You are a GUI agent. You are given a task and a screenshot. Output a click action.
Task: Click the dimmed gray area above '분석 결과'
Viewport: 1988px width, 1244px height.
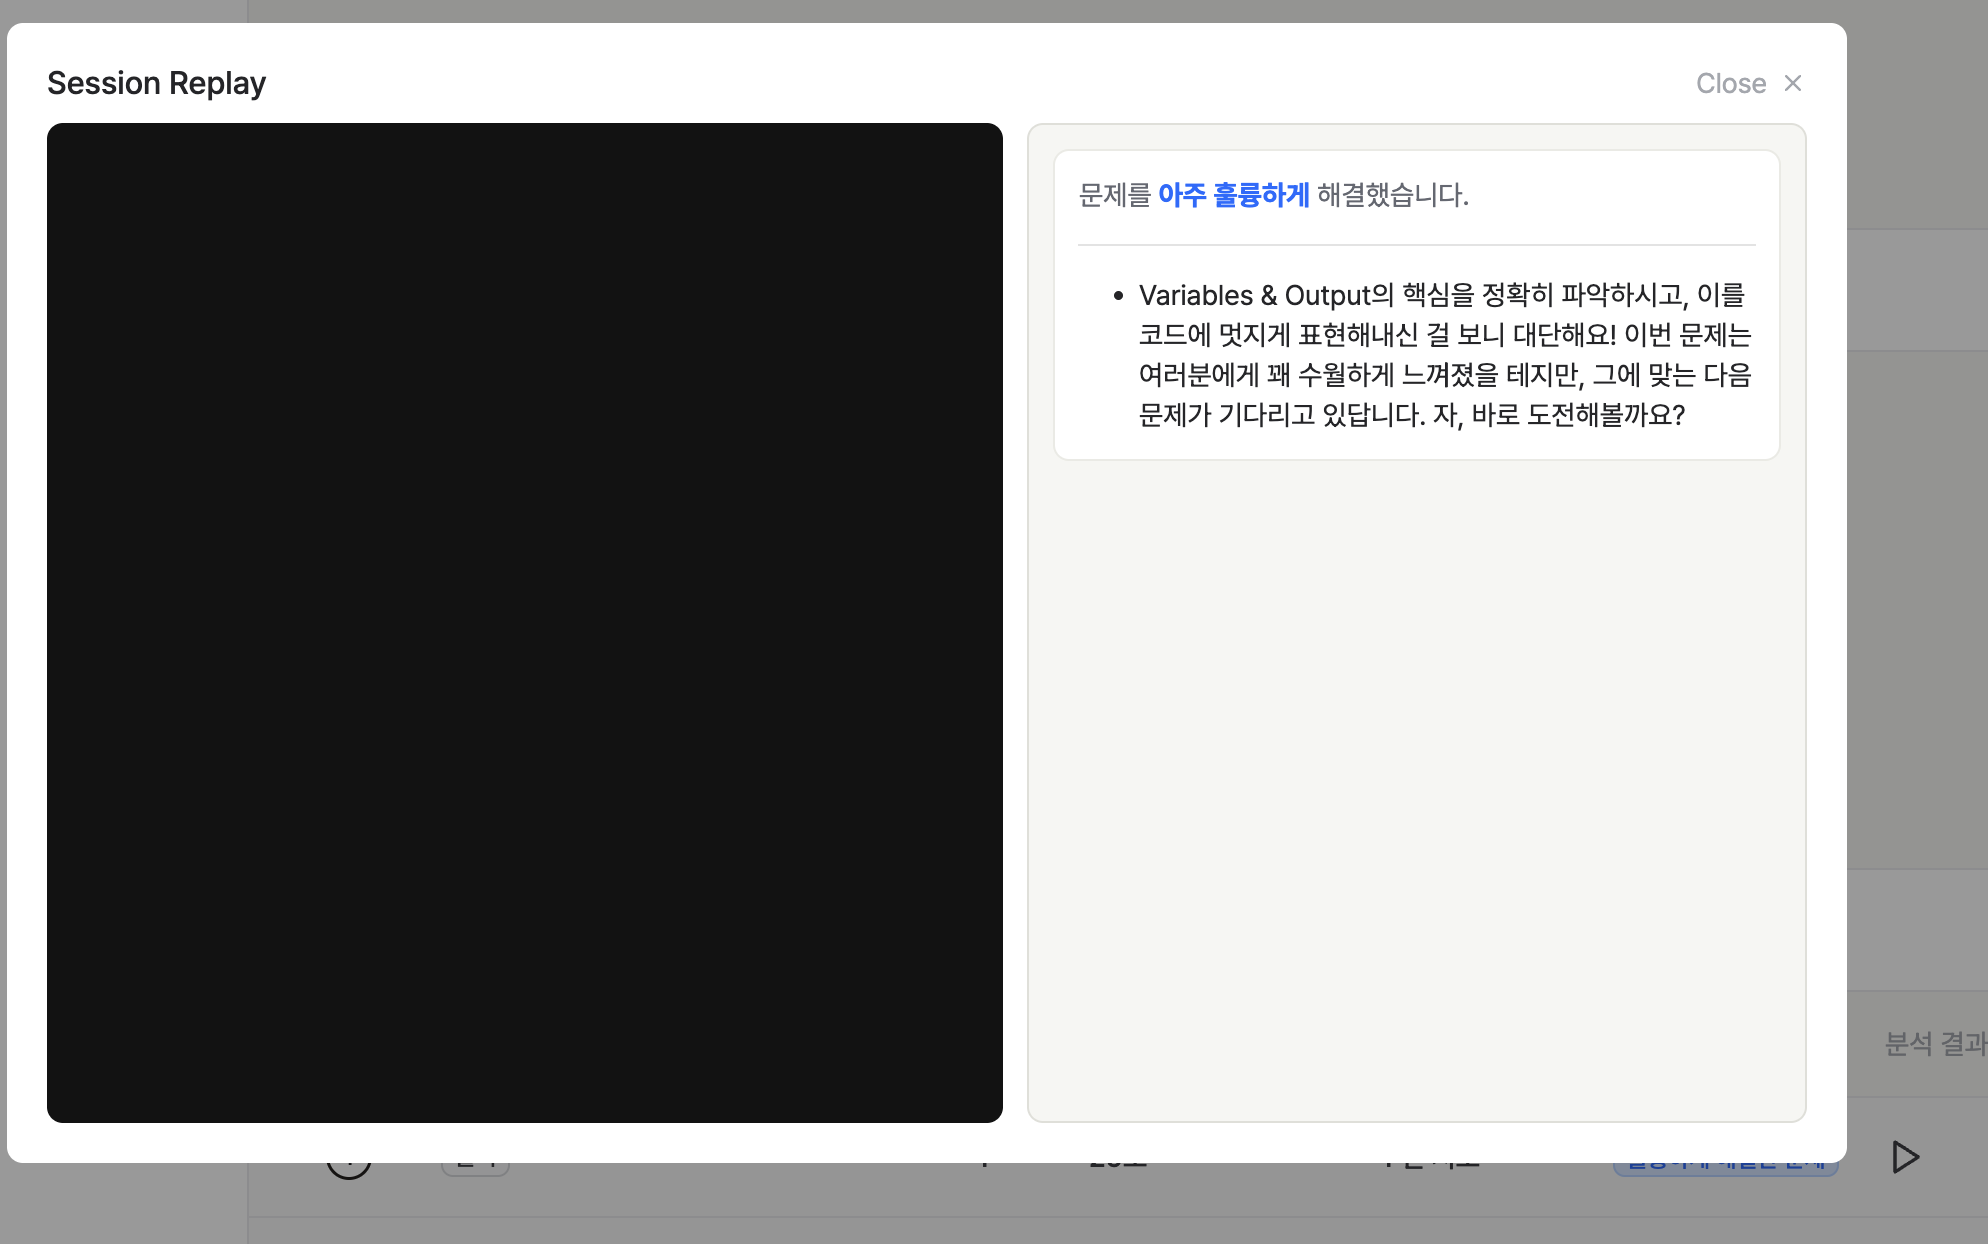[x=1916, y=930]
